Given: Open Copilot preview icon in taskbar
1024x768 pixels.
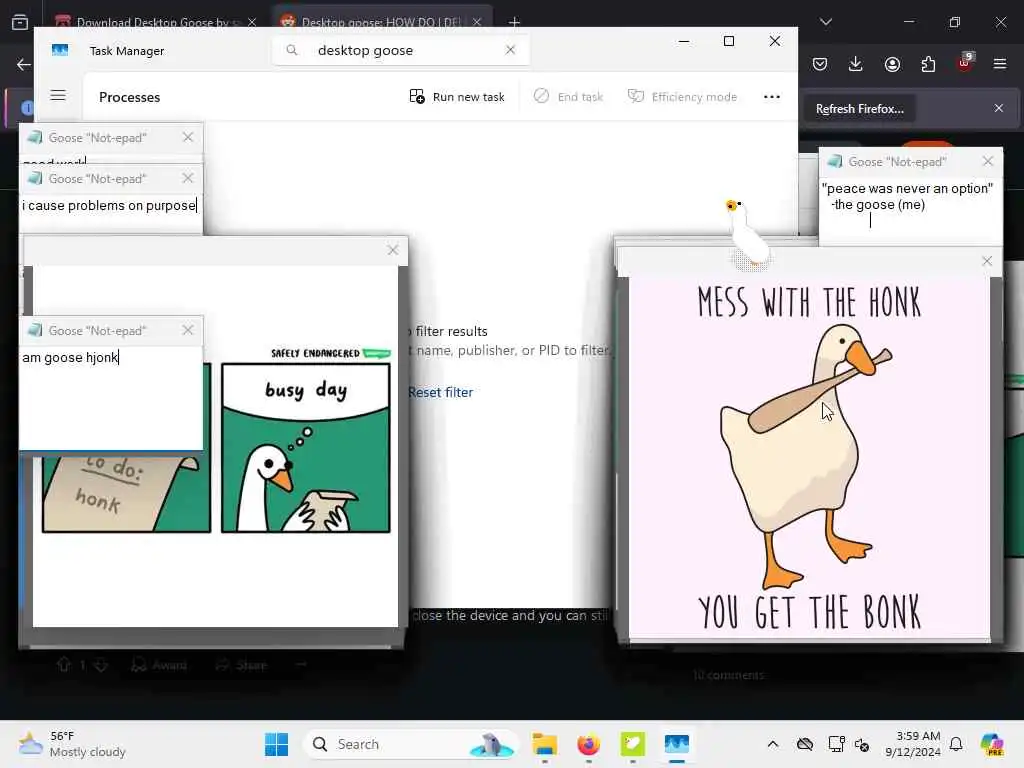Looking at the screenshot, I should [x=992, y=744].
